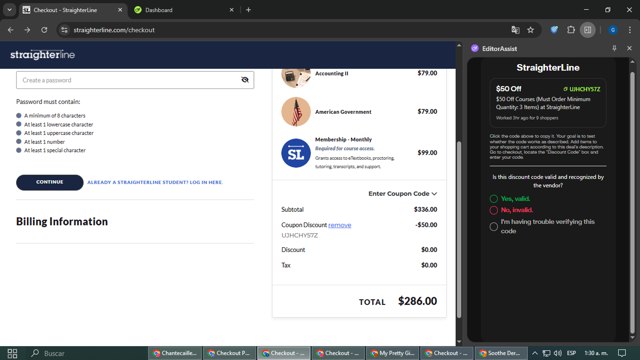Open the Extensions puzzle icon
The width and height of the screenshot is (640, 360).
coord(571,30)
